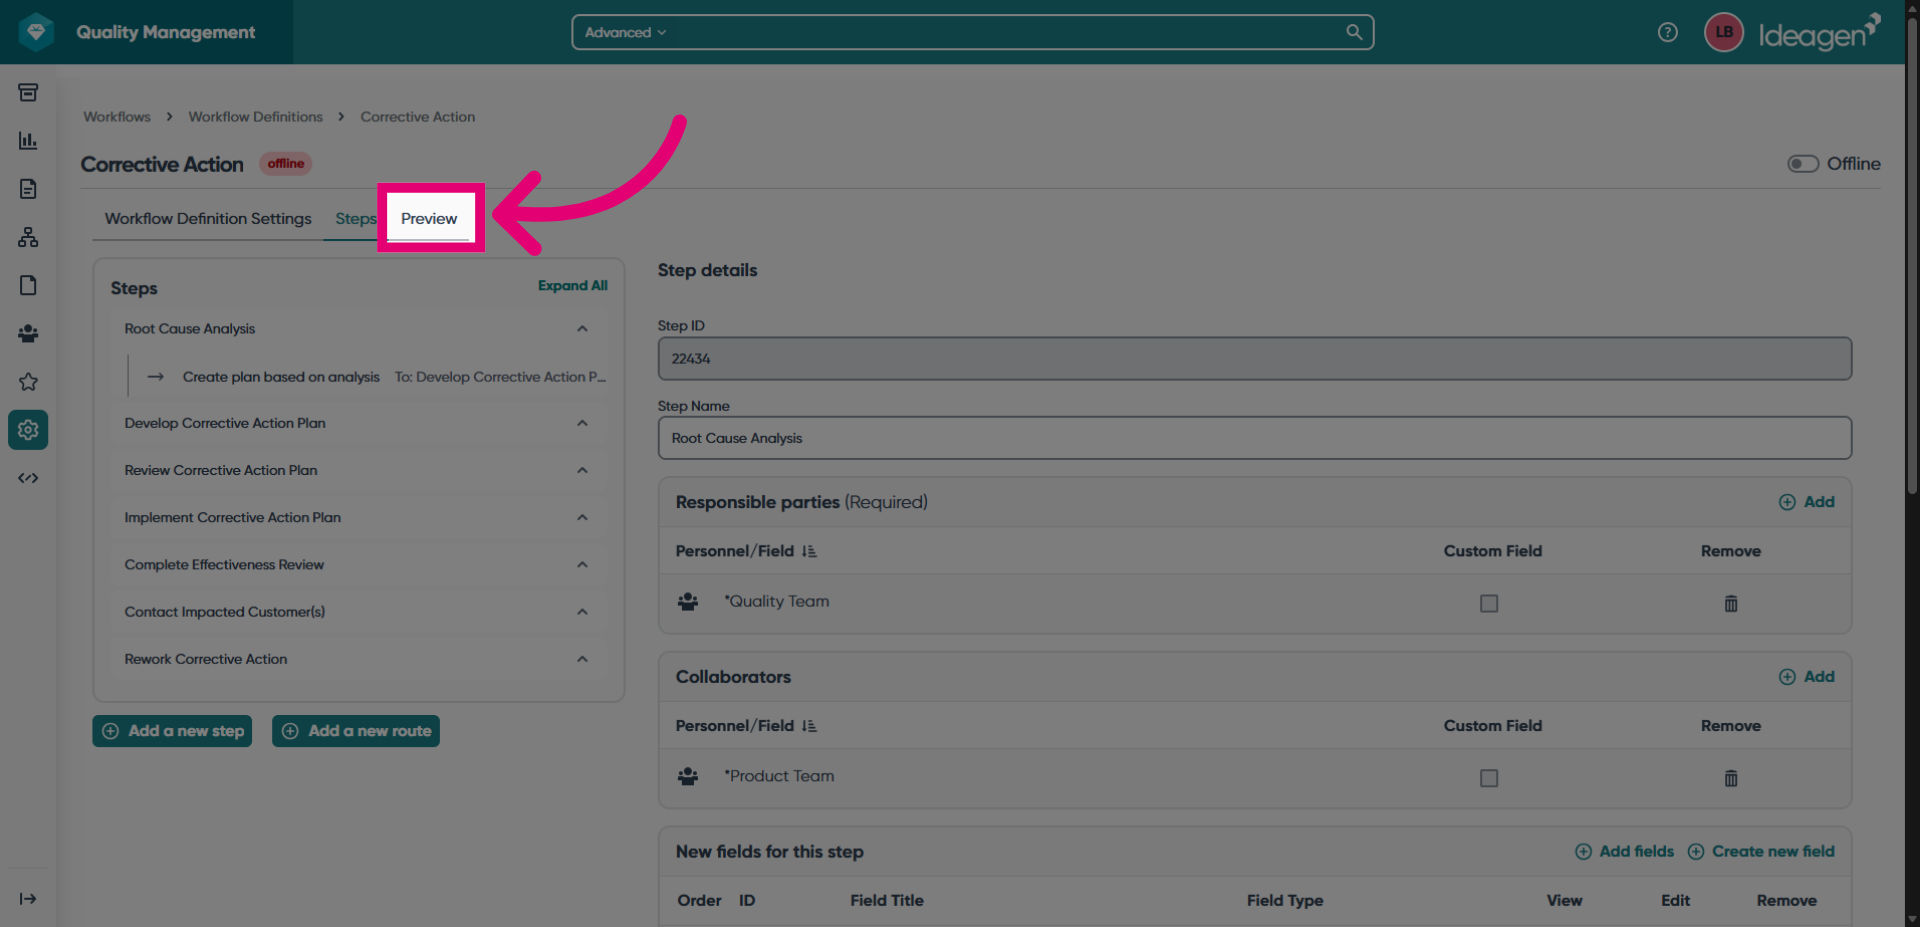Screen dimensions: 1920x927
Task: Click the Quality Team group icon
Action: click(x=688, y=602)
